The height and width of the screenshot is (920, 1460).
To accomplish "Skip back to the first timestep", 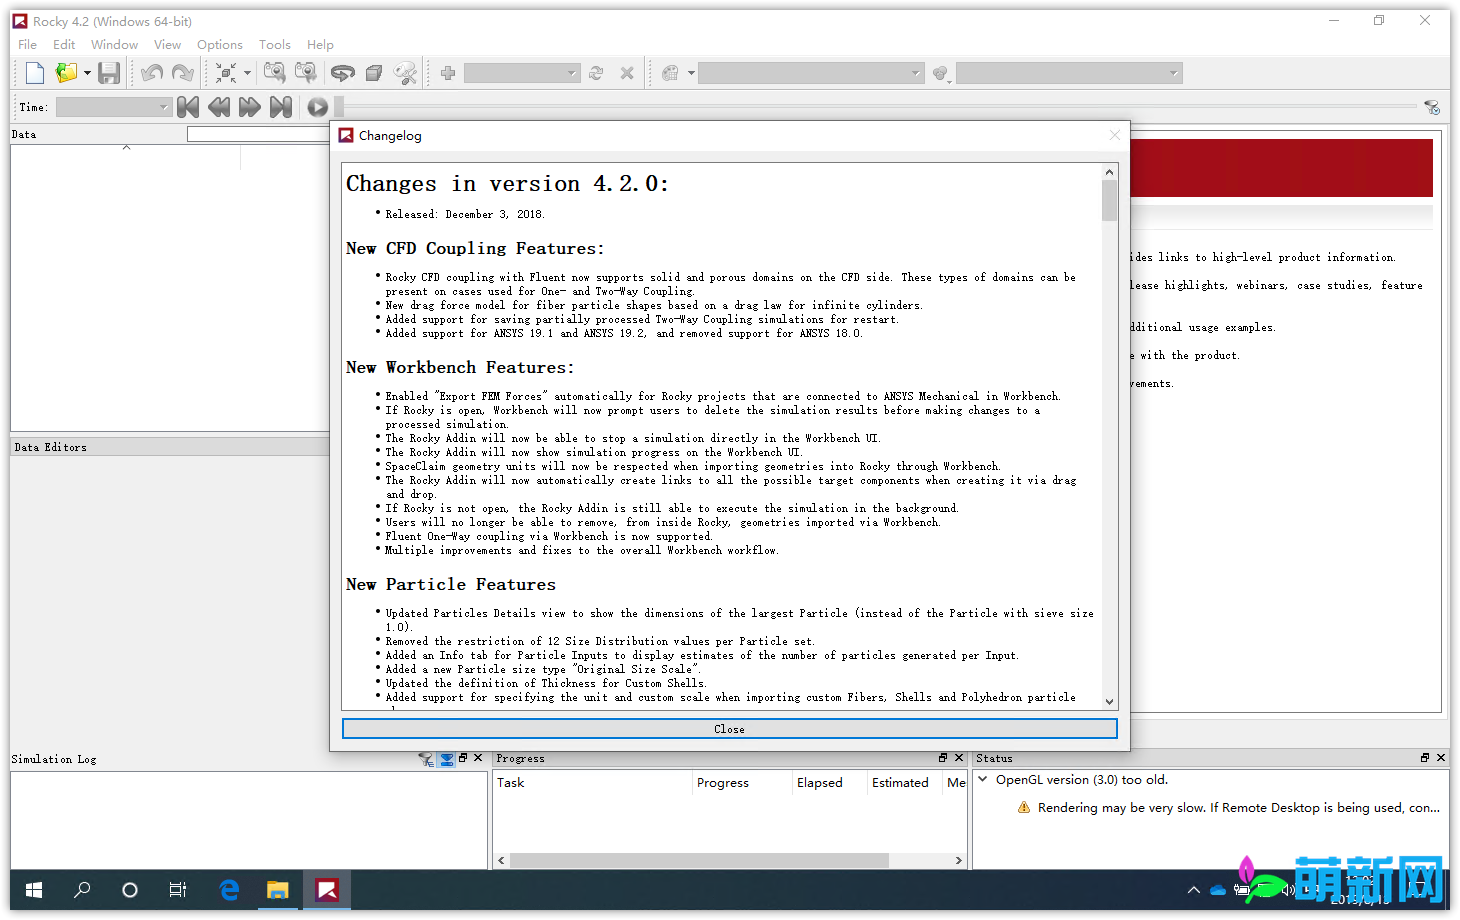I will tap(187, 106).
